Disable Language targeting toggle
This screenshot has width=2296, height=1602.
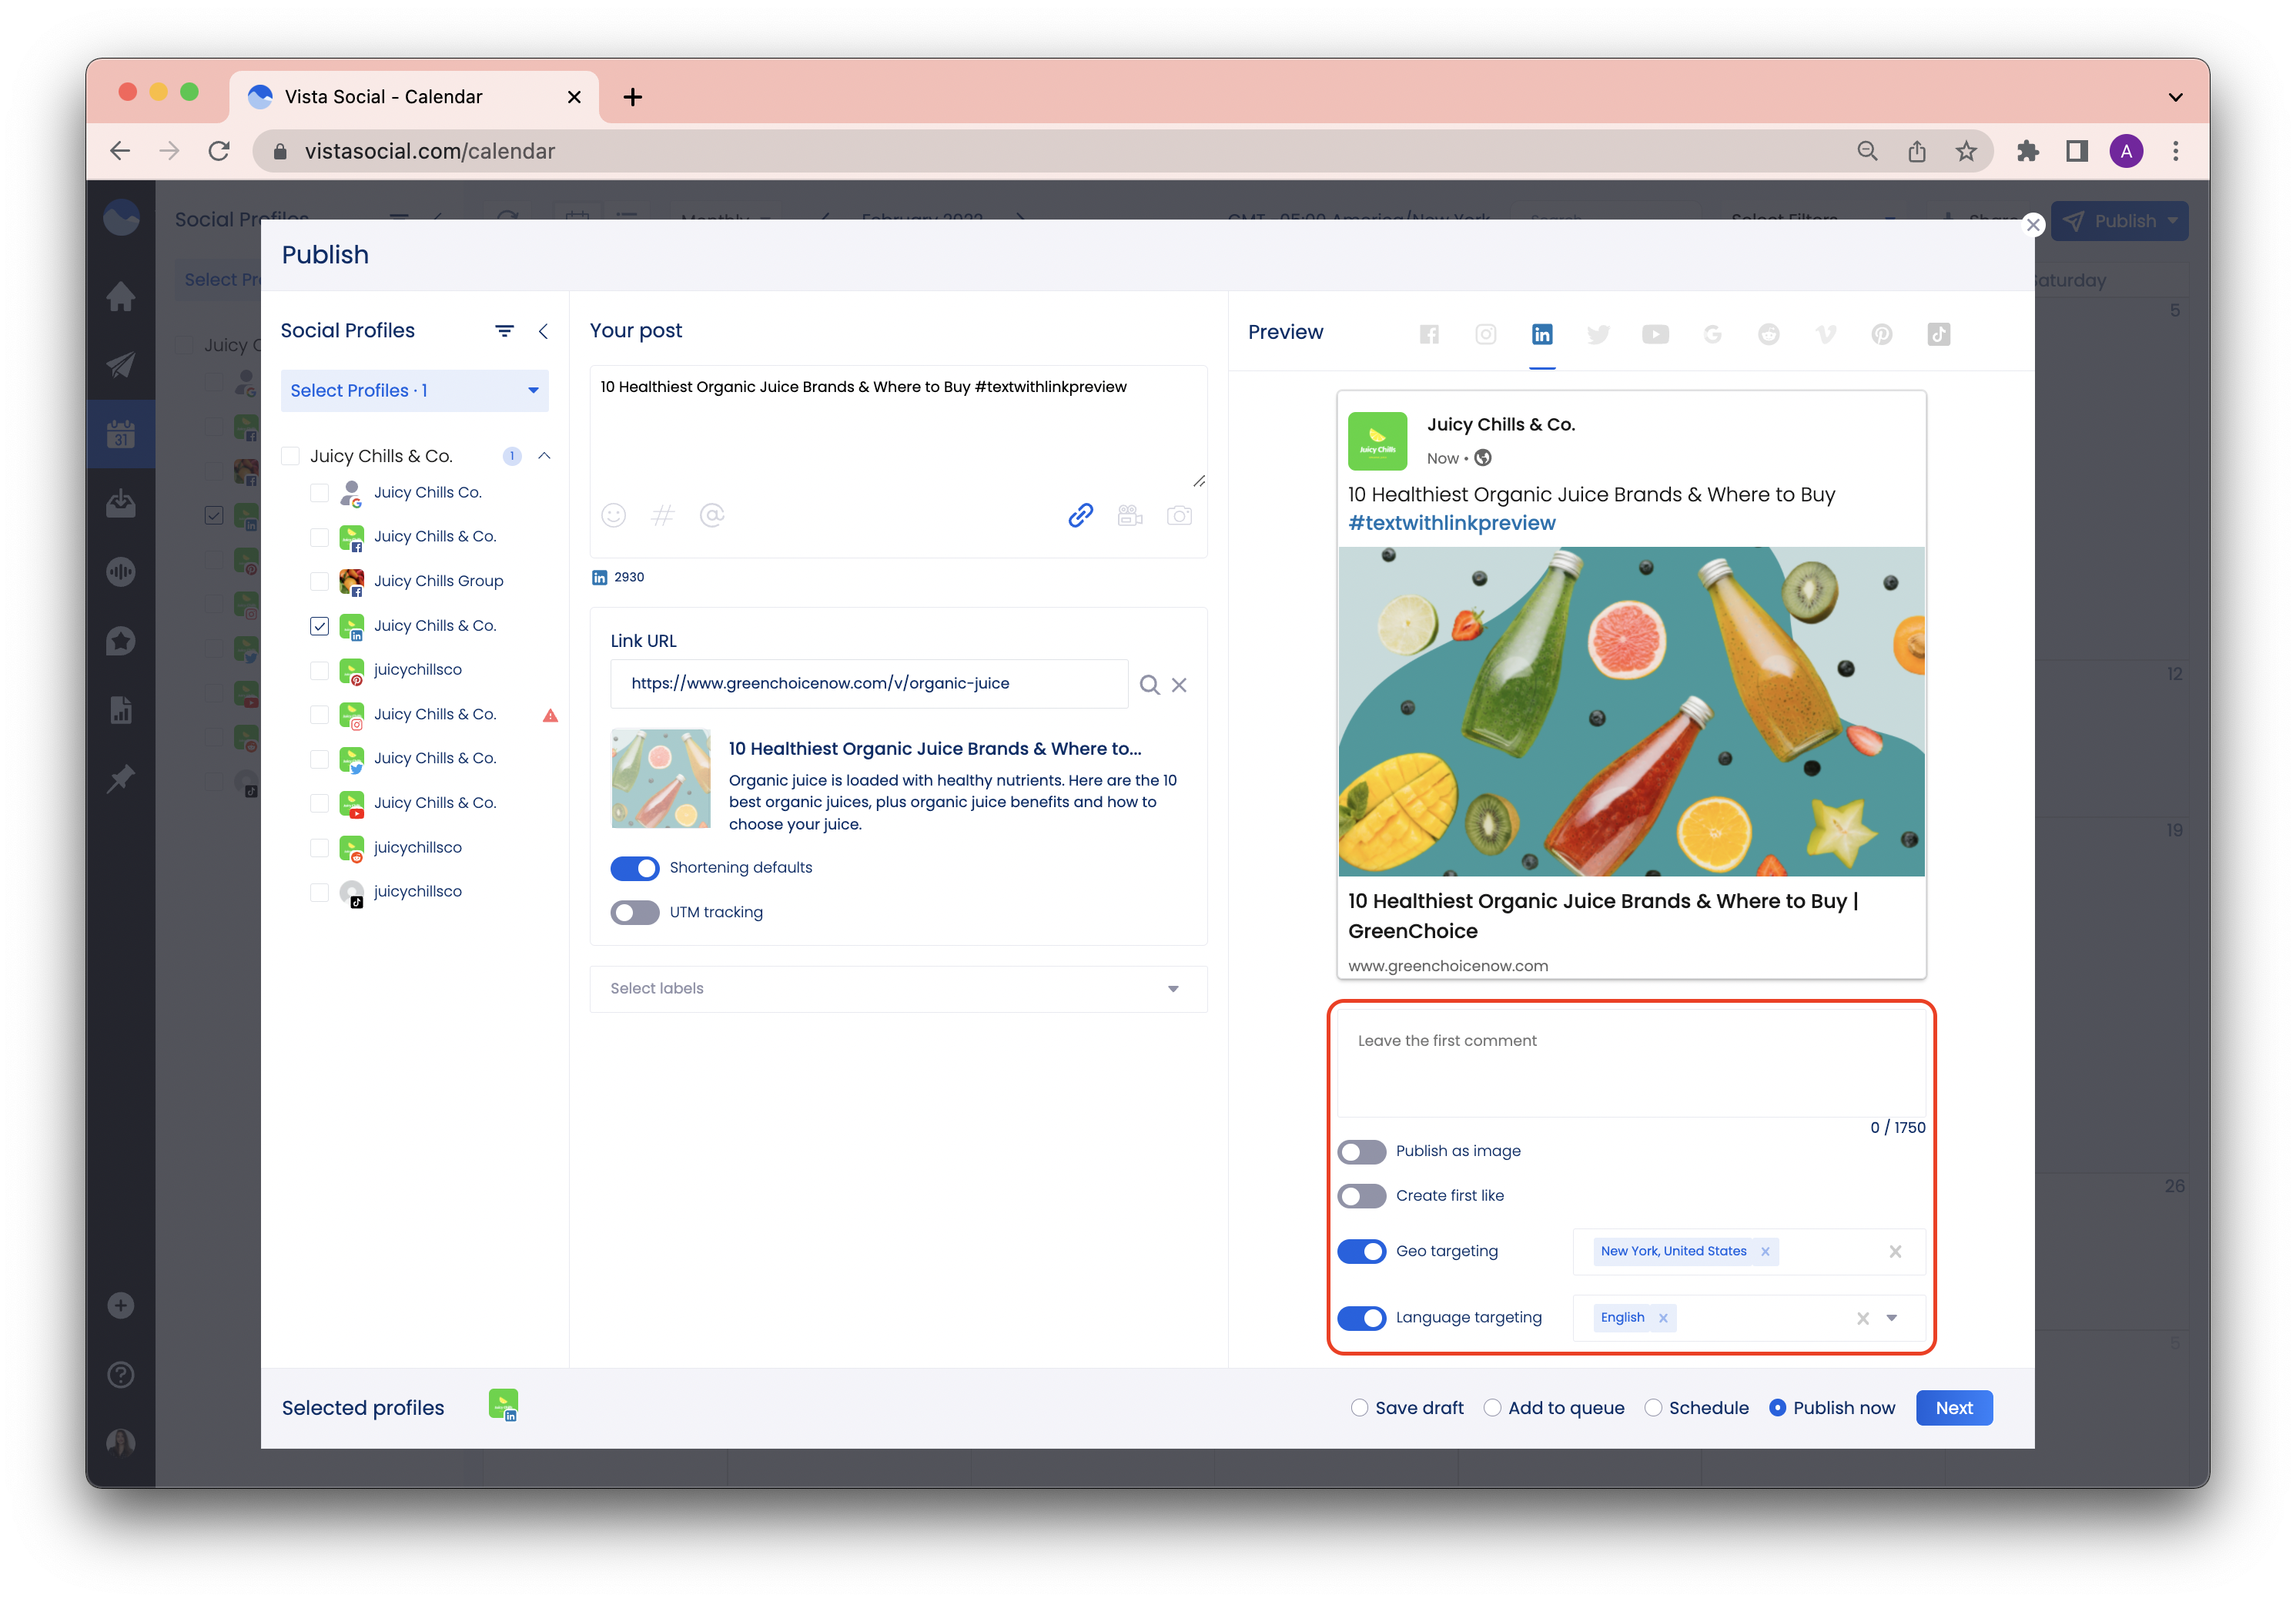(x=1361, y=1318)
